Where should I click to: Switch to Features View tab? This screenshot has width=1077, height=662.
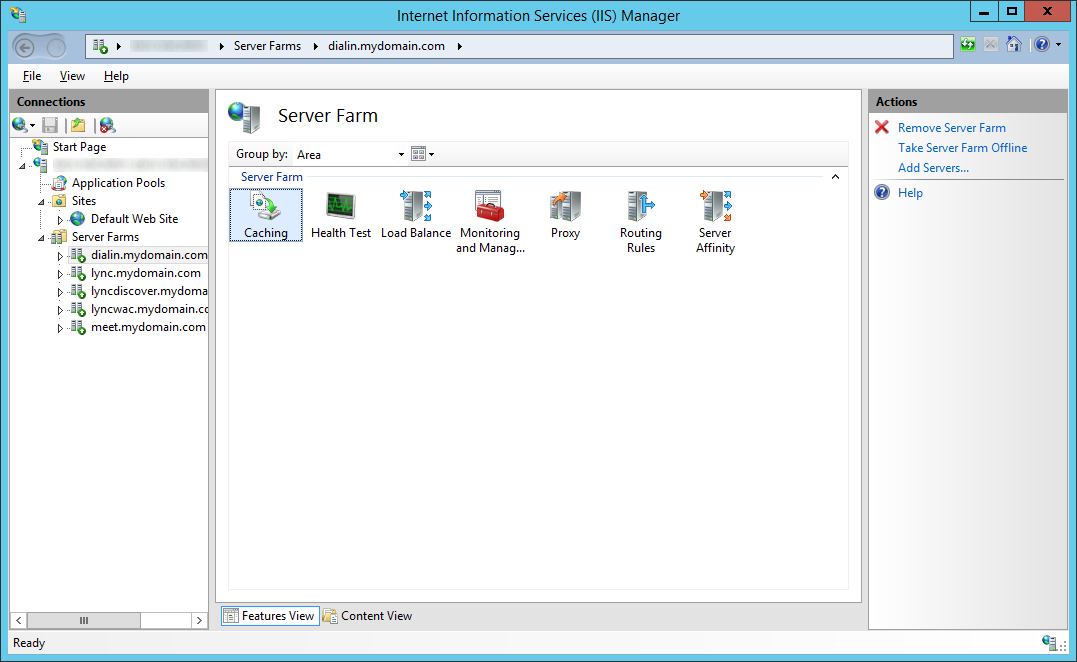coord(270,616)
